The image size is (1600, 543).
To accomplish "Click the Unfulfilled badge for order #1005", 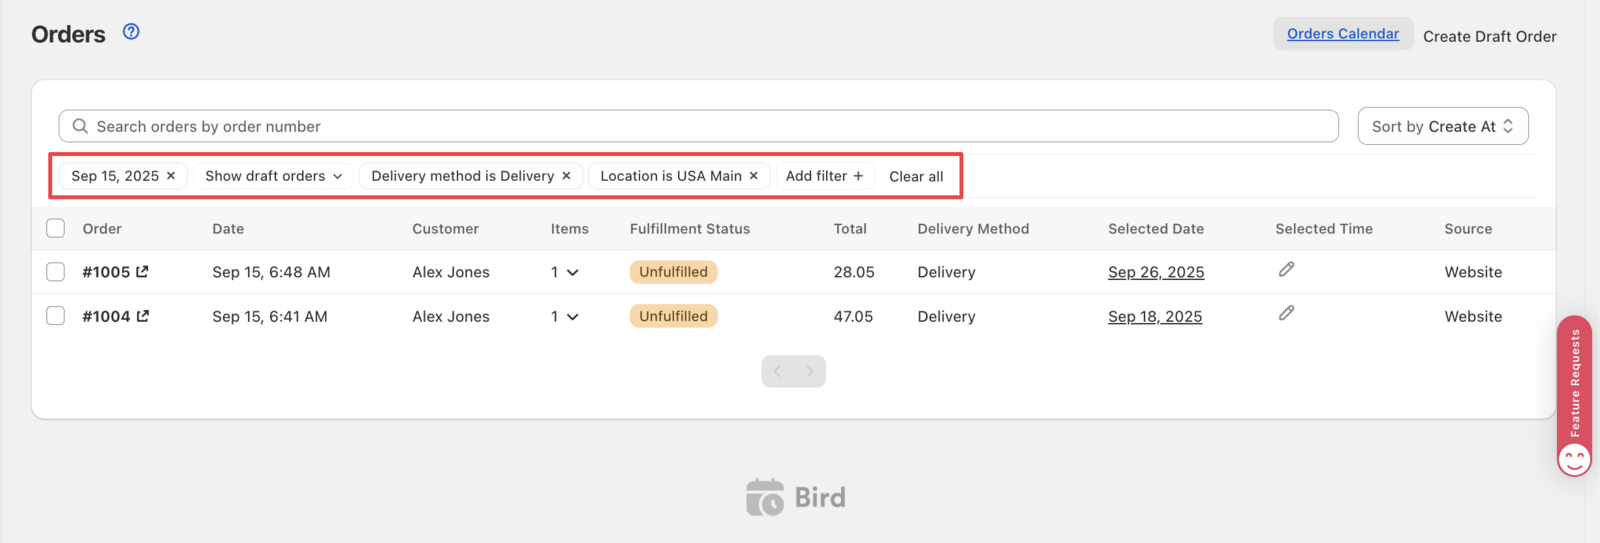I will point(673,272).
